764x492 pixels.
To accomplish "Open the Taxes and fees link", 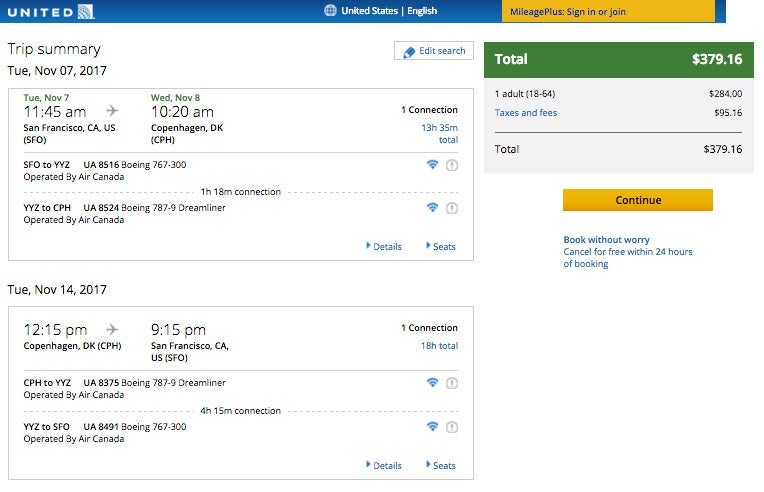I will [x=526, y=113].
